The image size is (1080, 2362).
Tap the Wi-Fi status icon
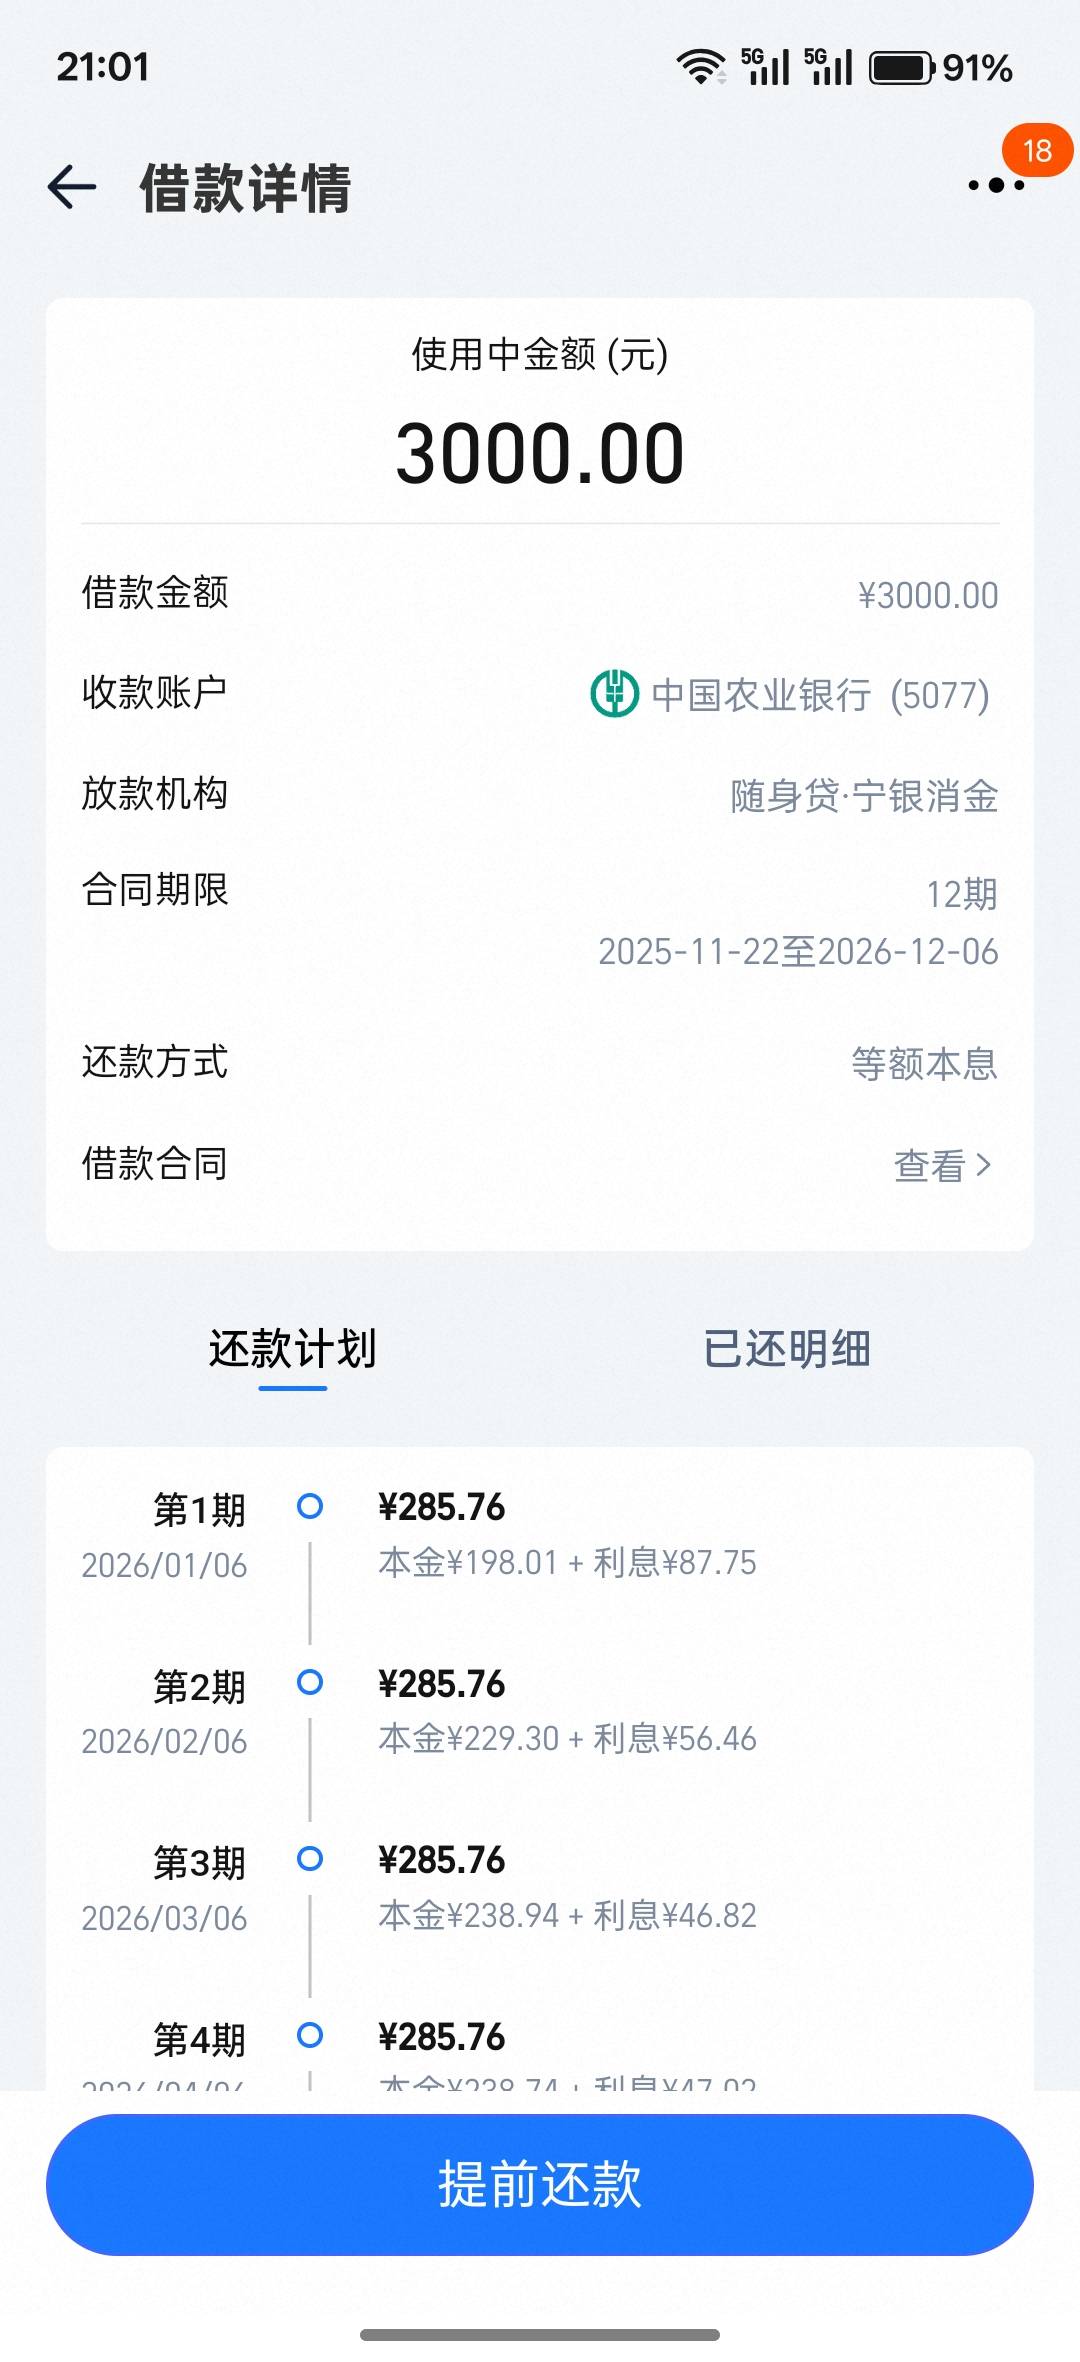[701, 67]
